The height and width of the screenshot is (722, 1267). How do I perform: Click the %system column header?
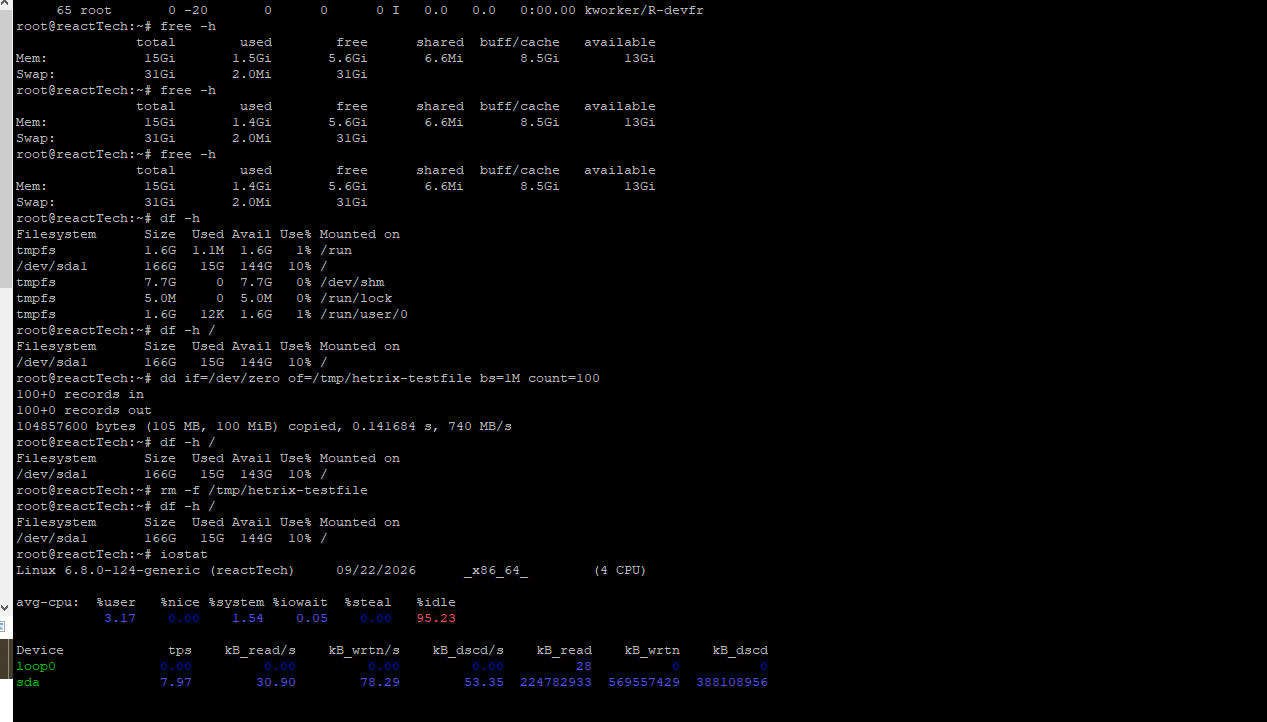pos(236,602)
